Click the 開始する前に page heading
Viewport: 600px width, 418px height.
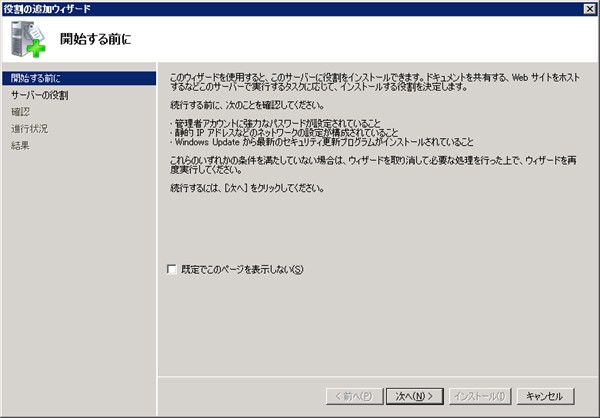coord(96,39)
